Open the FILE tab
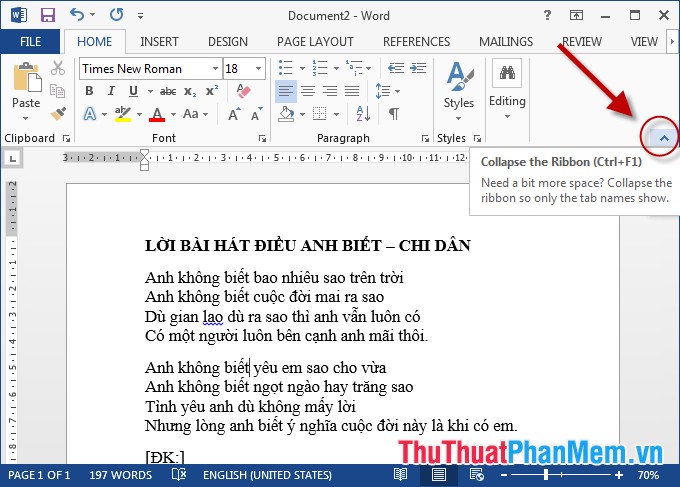Viewport: 680px width, 487px height. [x=30, y=42]
